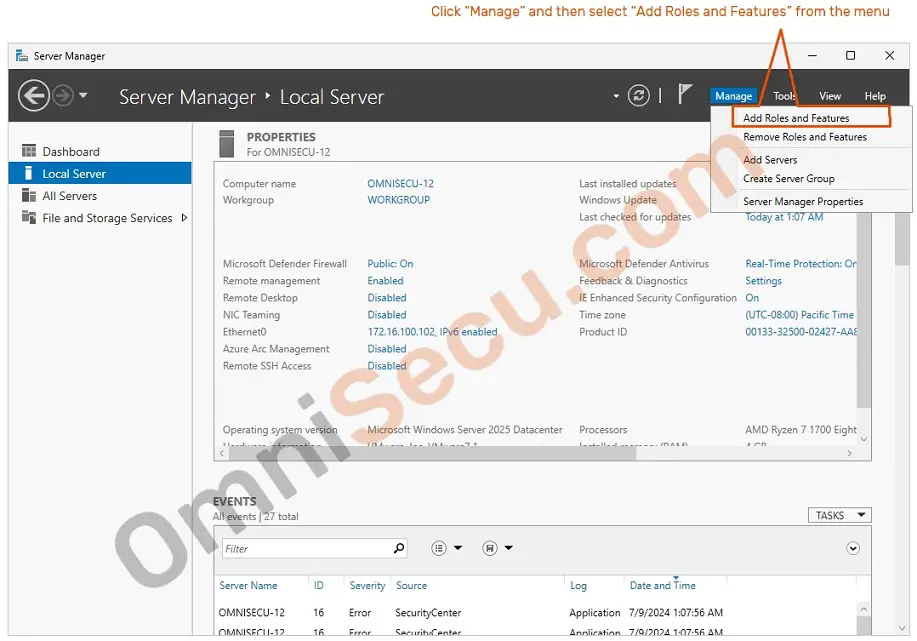The height and width of the screenshot is (641, 917).
Task: Click the events list criteria icon
Action: click(439, 548)
